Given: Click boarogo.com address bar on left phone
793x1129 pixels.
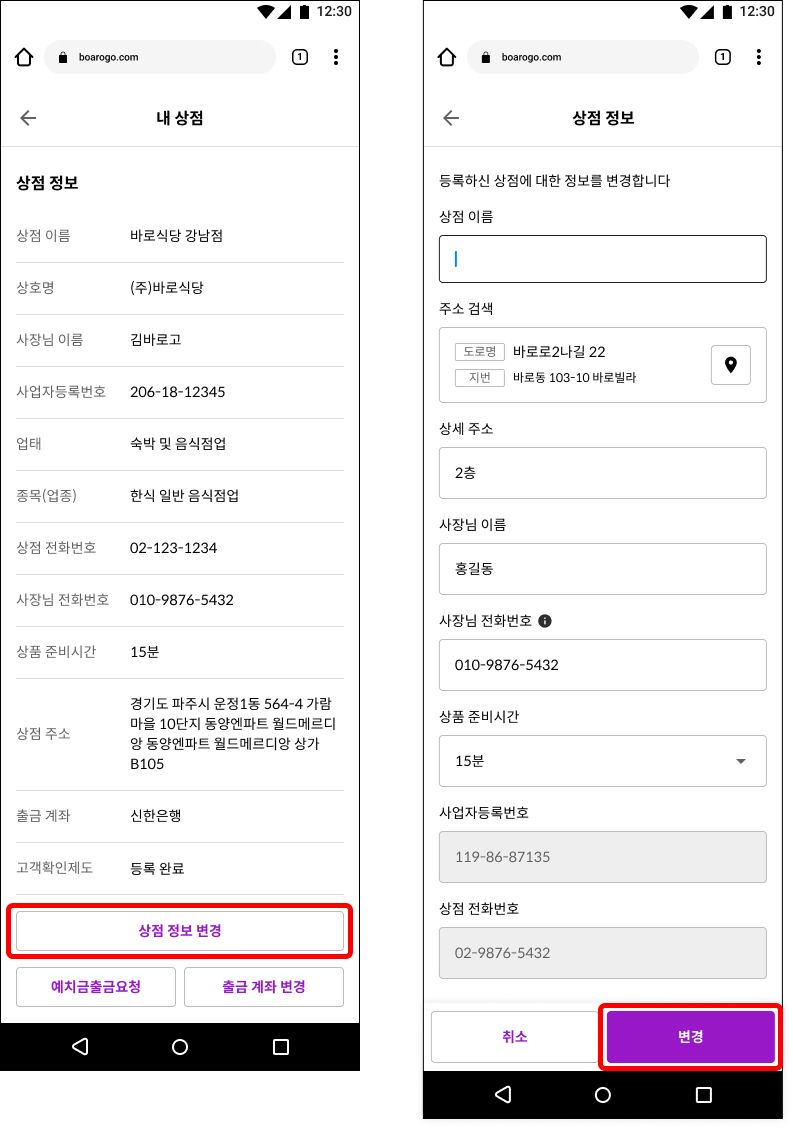Looking at the screenshot, I should point(160,57).
